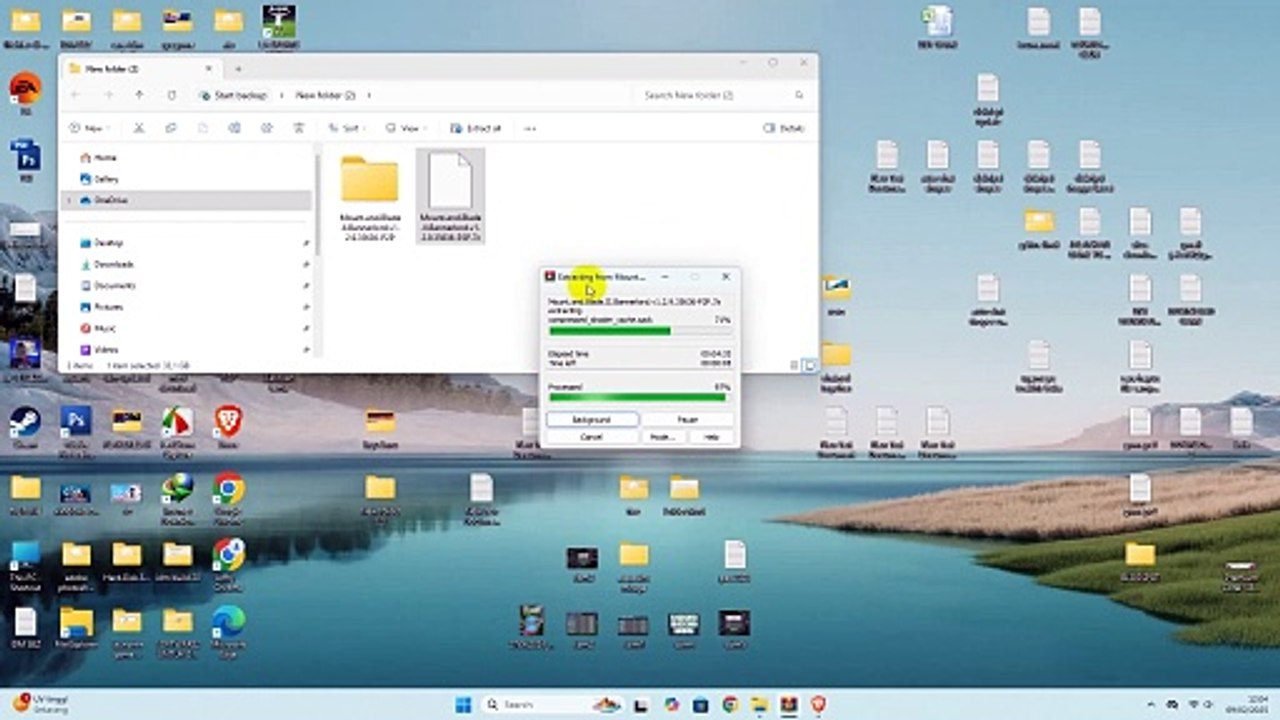Screen dimensions: 1280x720
Task: Open the EA app desktop icon
Action: point(25,93)
